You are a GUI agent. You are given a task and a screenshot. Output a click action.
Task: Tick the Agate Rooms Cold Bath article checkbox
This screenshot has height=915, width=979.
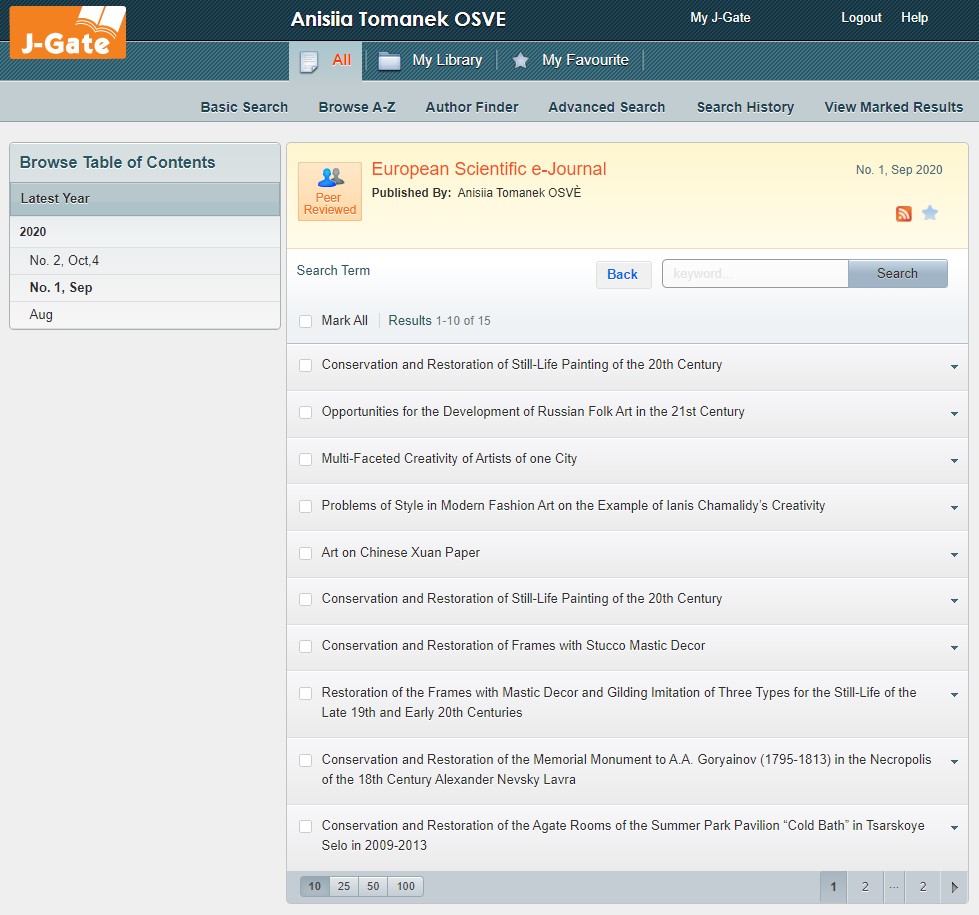click(305, 826)
